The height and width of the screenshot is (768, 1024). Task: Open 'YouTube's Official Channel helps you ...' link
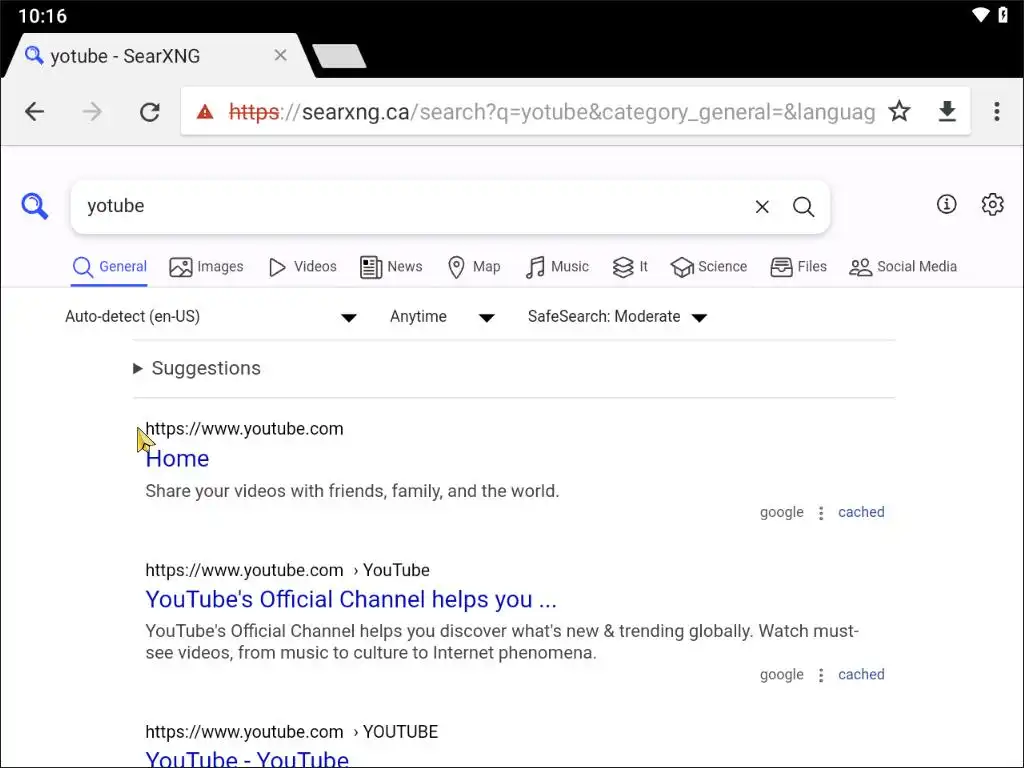[x=351, y=600]
